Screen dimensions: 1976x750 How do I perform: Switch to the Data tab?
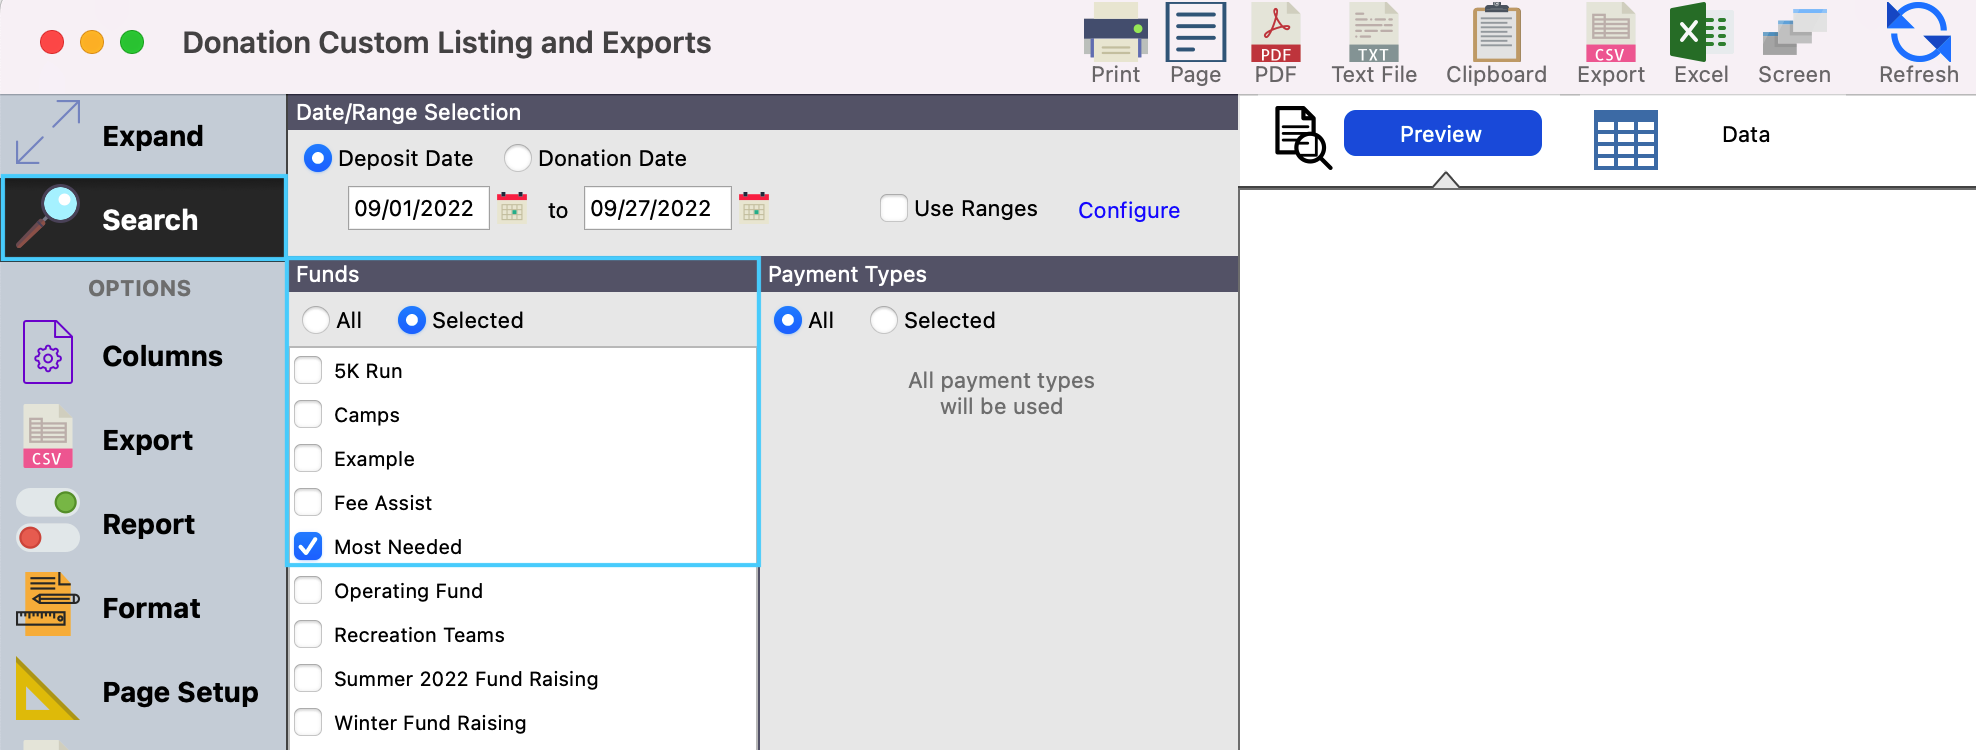(x=1745, y=134)
